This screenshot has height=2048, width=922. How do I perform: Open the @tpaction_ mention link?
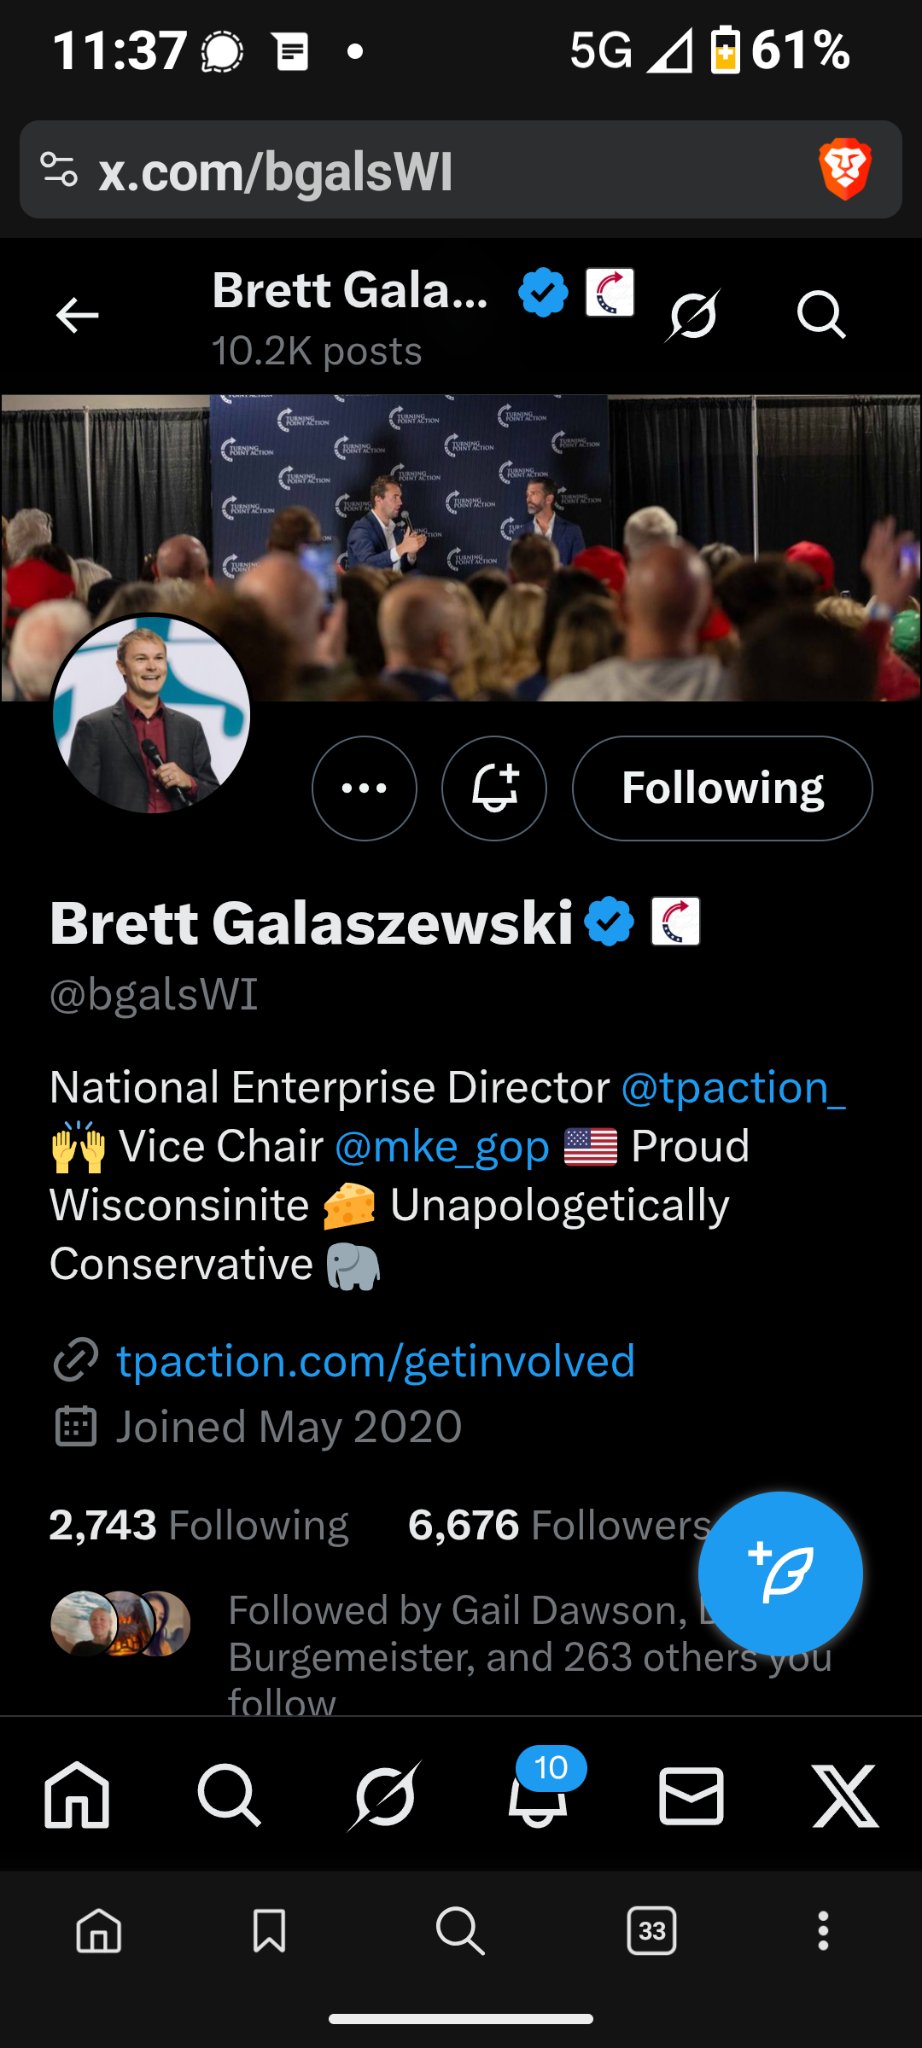(733, 1087)
